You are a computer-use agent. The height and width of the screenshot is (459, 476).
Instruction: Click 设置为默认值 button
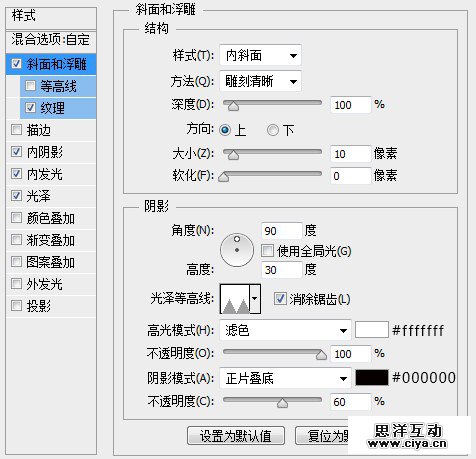pyautogui.click(x=236, y=436)
